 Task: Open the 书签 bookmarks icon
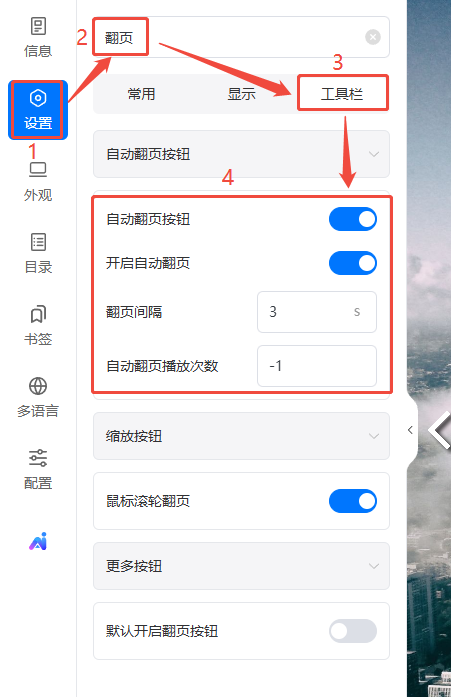[38, 326]
